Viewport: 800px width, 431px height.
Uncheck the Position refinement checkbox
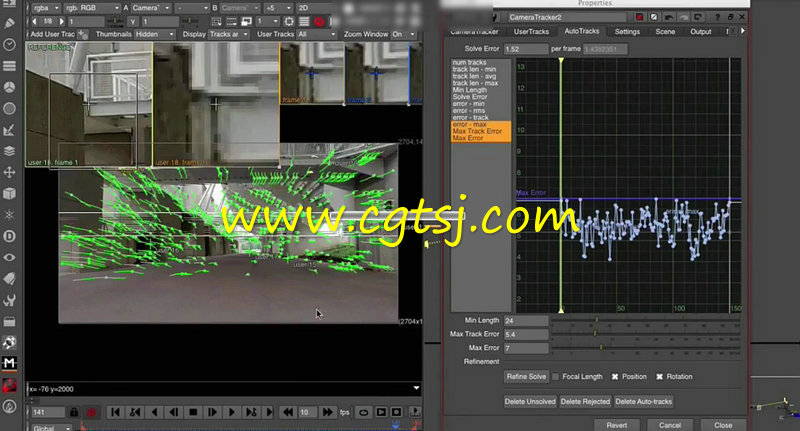tap(615, 377)
